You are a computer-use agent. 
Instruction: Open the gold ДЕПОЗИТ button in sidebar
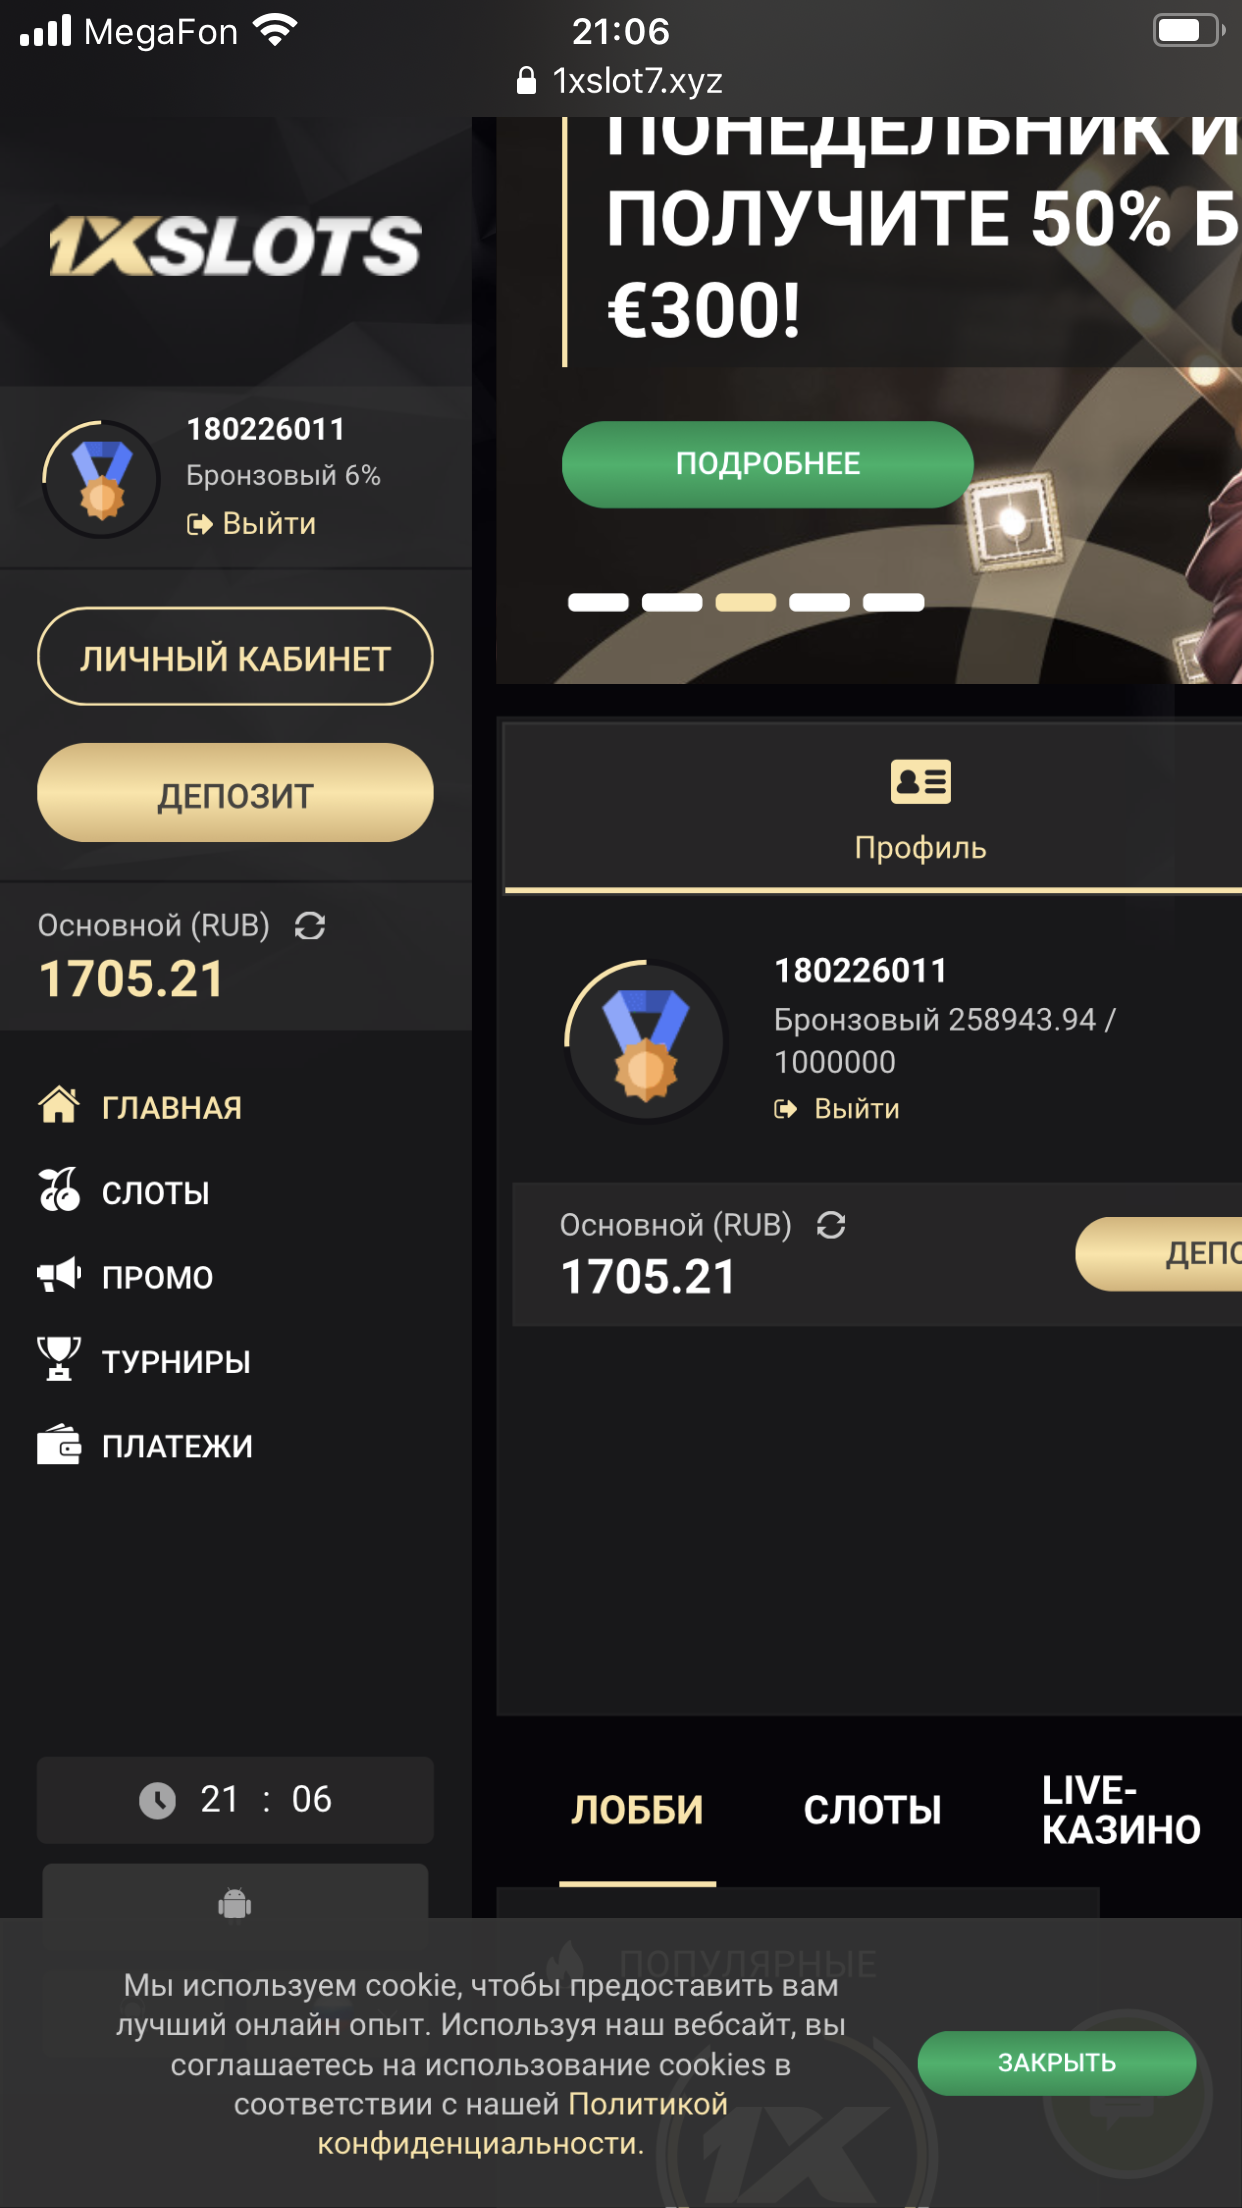pos(235,793)
